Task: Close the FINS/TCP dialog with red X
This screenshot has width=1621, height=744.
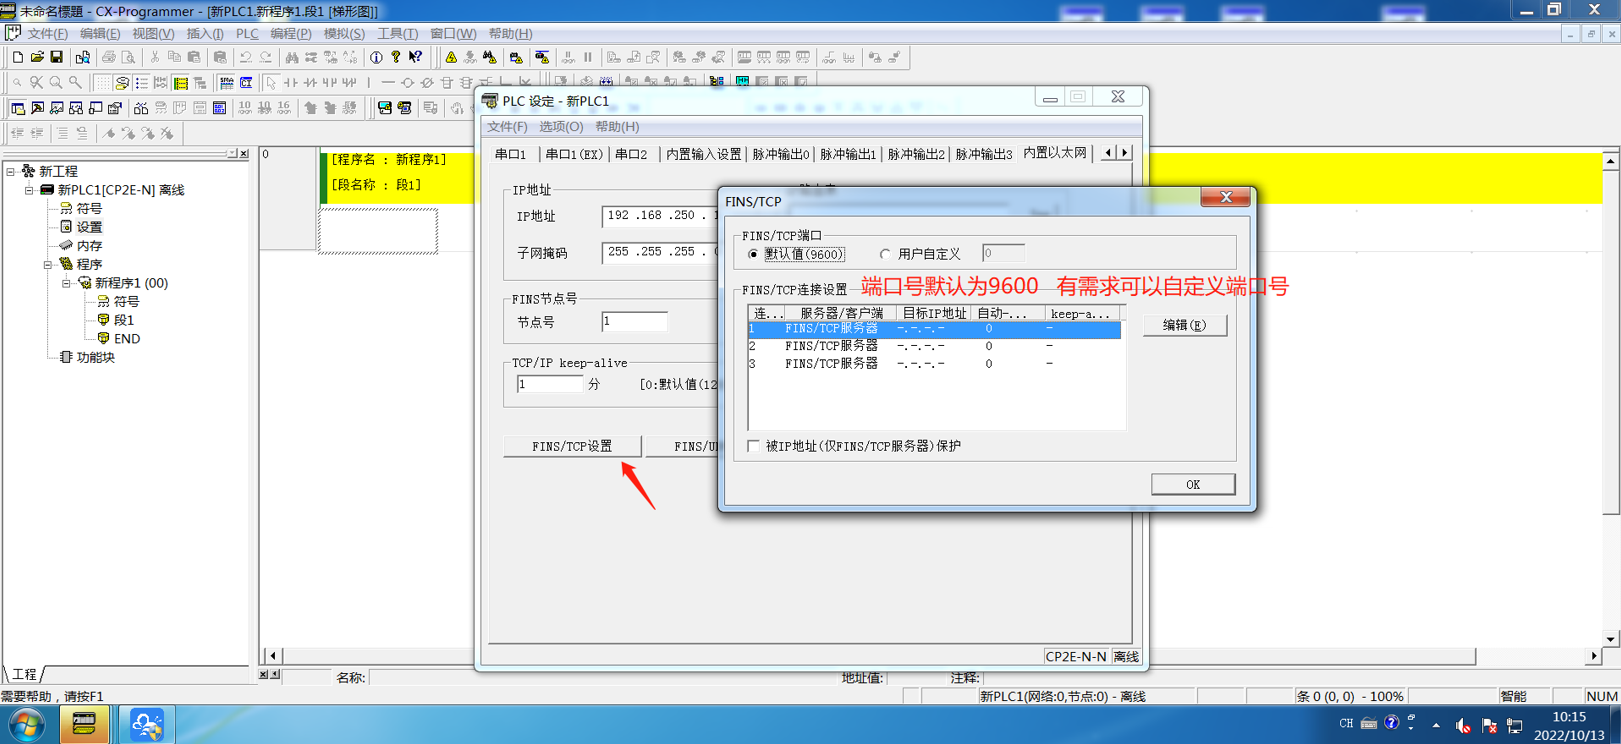Action: (x=1226, y=197)
